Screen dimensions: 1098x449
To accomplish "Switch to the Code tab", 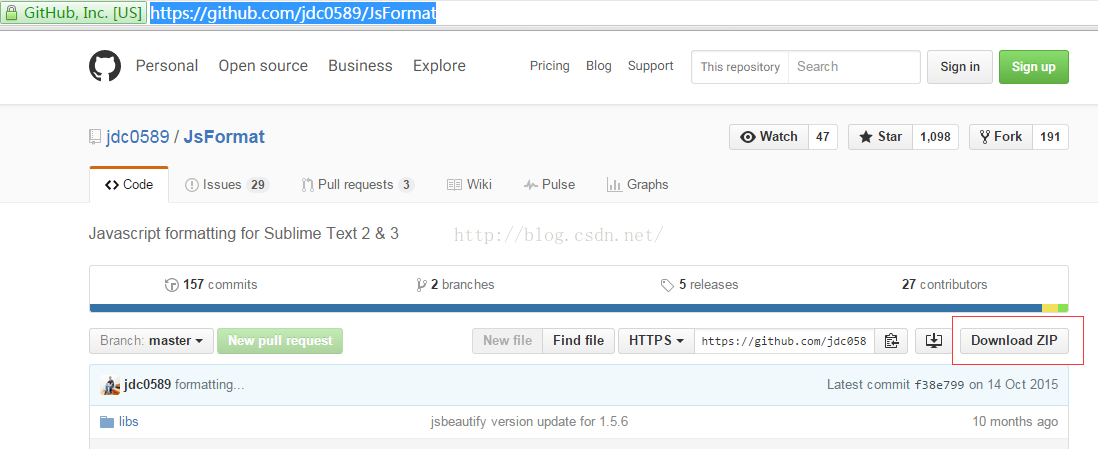I will coord(130,185).
